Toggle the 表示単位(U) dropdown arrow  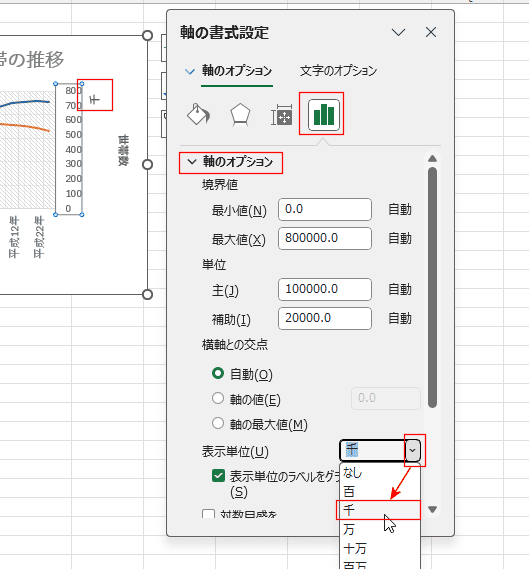point(413,450)
